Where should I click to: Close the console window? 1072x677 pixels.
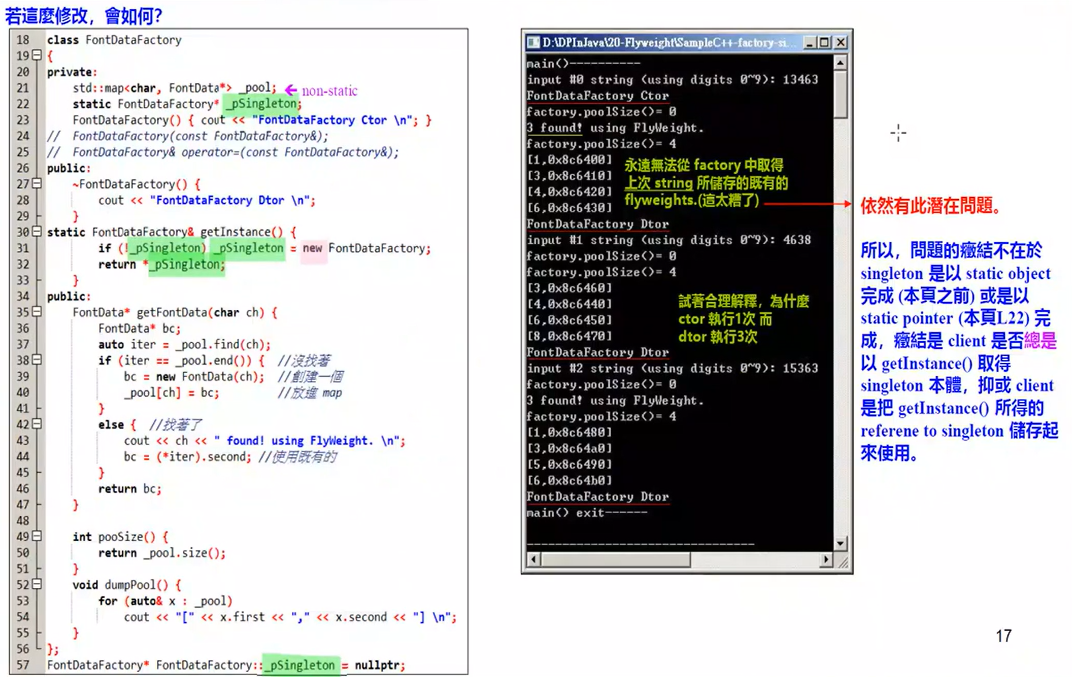841,42
